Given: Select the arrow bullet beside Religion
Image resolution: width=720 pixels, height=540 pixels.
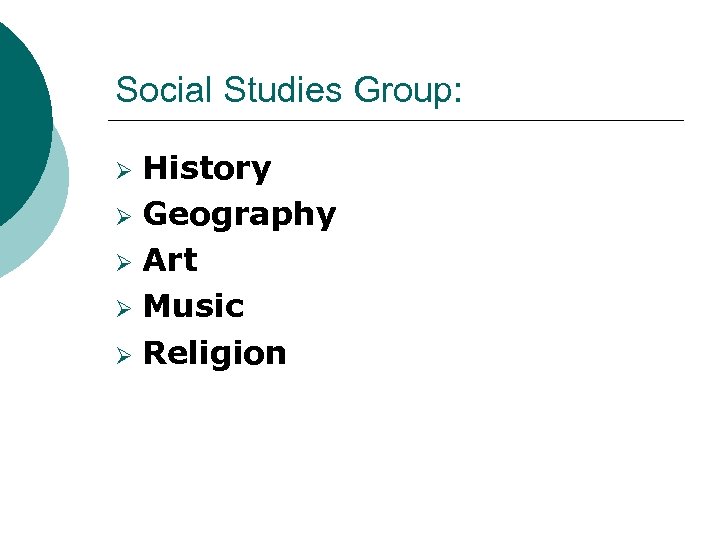Looking at the screenshot, I should (124, 354).
